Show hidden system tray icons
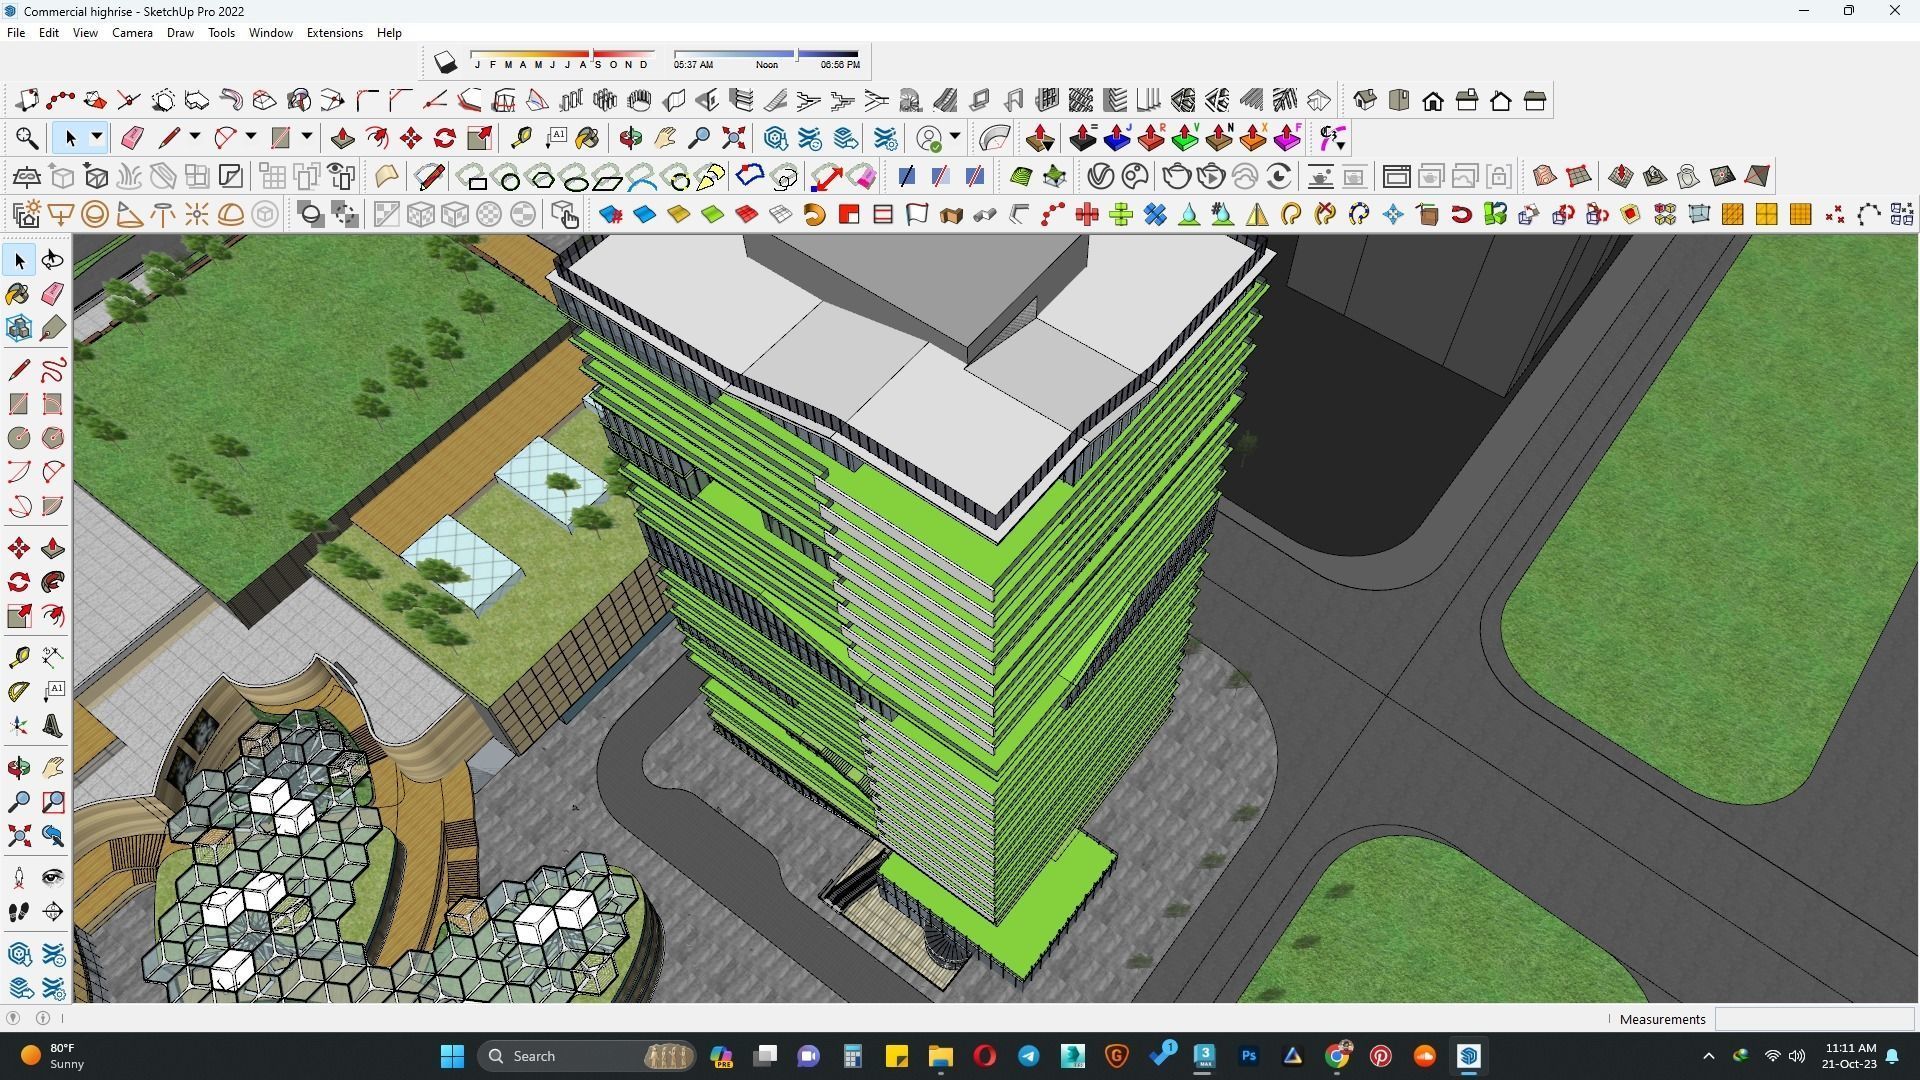Viewport: 1920px width, 1080px height. coord(1708,1056)
